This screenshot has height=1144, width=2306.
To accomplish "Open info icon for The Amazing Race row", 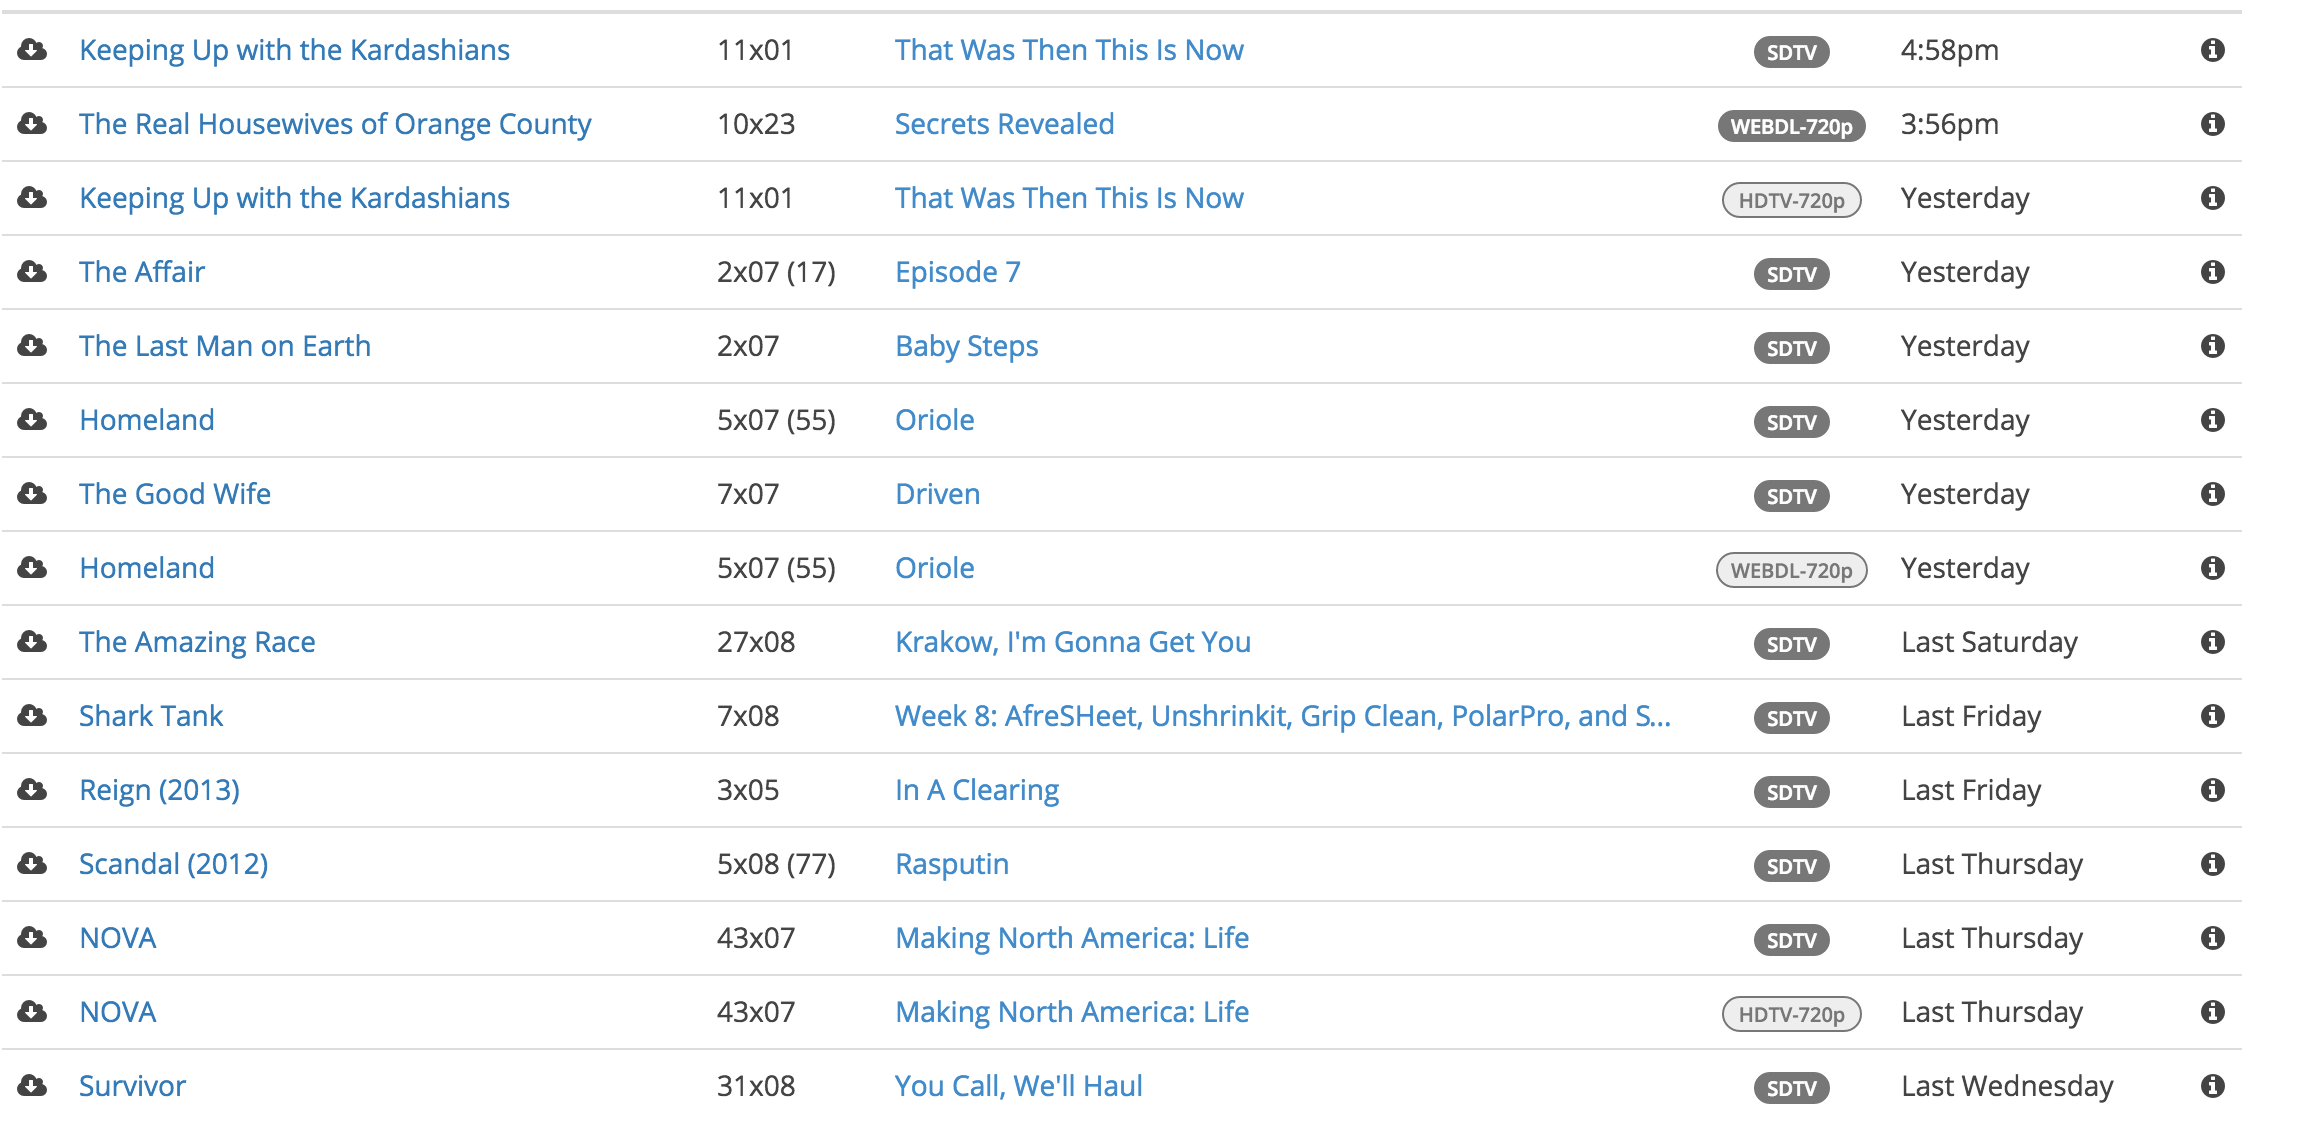I will pyautogui.click(x=2212, y=642).
